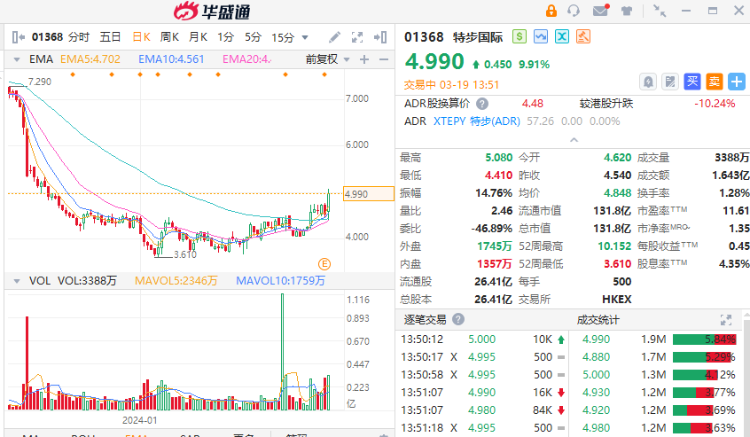This screenshot has width=750, height=437.
Task: Open the VOL indicator dropdown
Action: click(17, 281)
